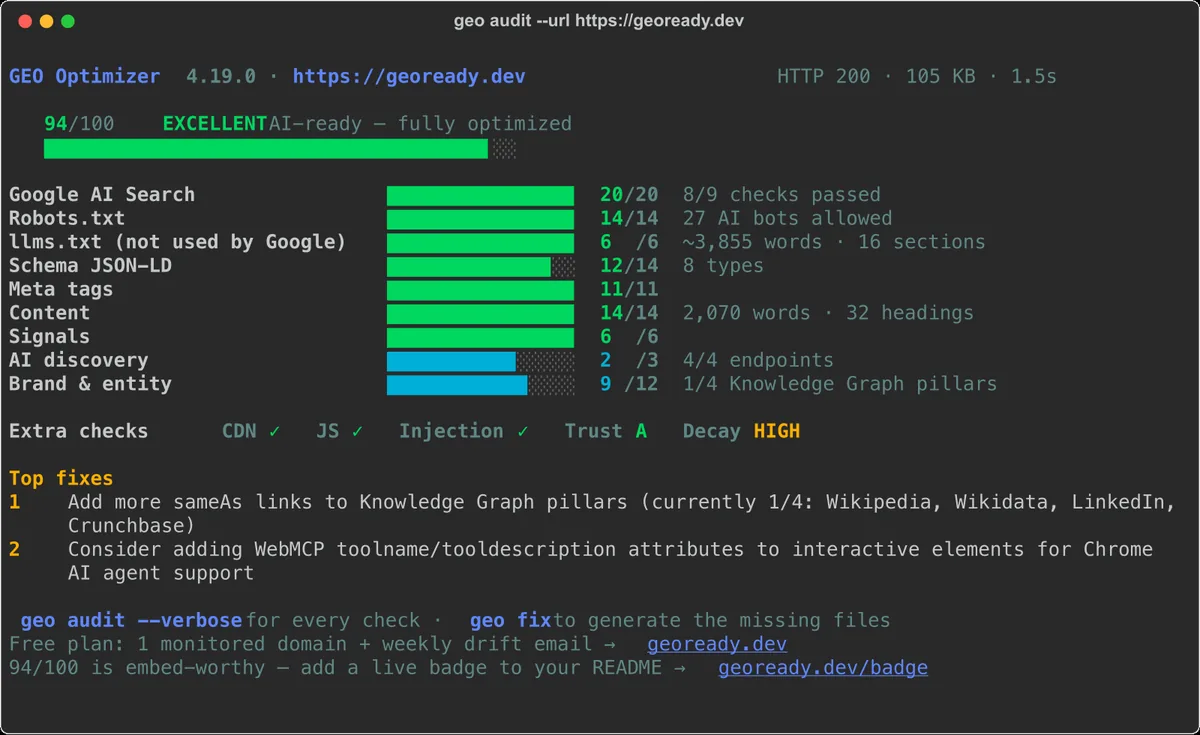The width and height of the screenshot is (1200, 735).
Task: Click '27 AI bots allowed' text
Action: (x=788, y=218)
